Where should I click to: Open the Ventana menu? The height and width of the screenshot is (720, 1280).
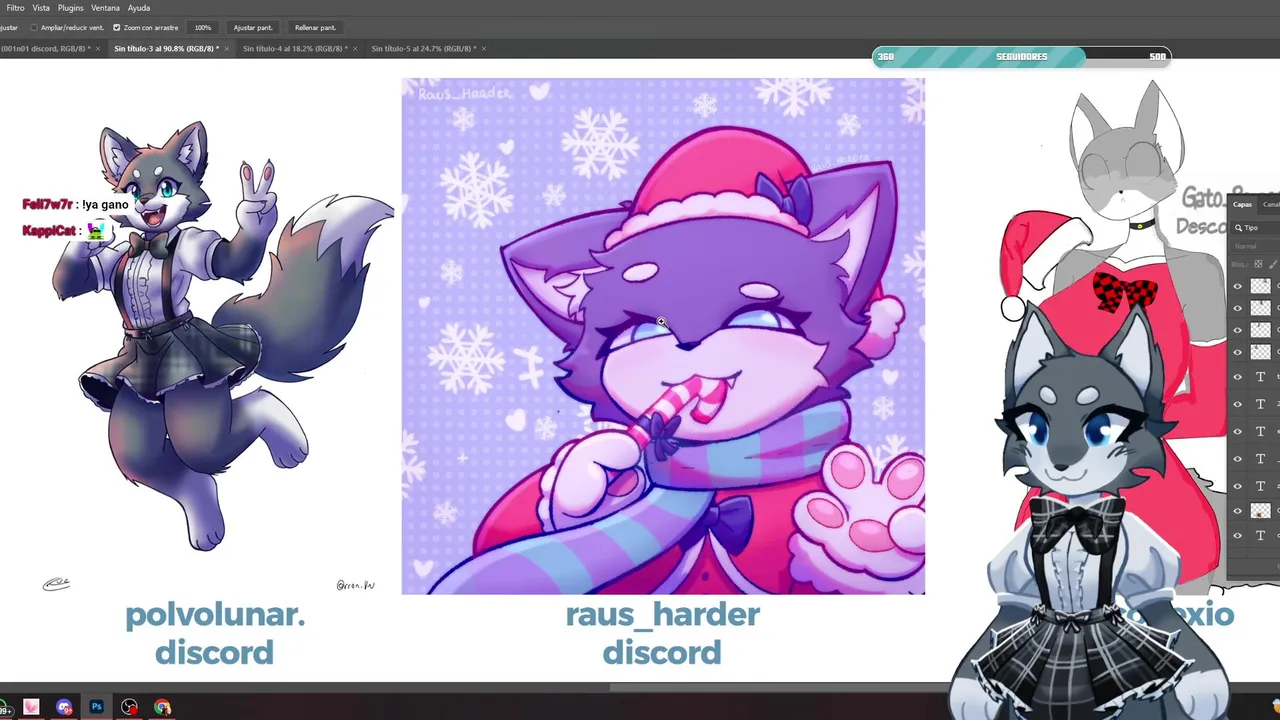coord(105,8)
